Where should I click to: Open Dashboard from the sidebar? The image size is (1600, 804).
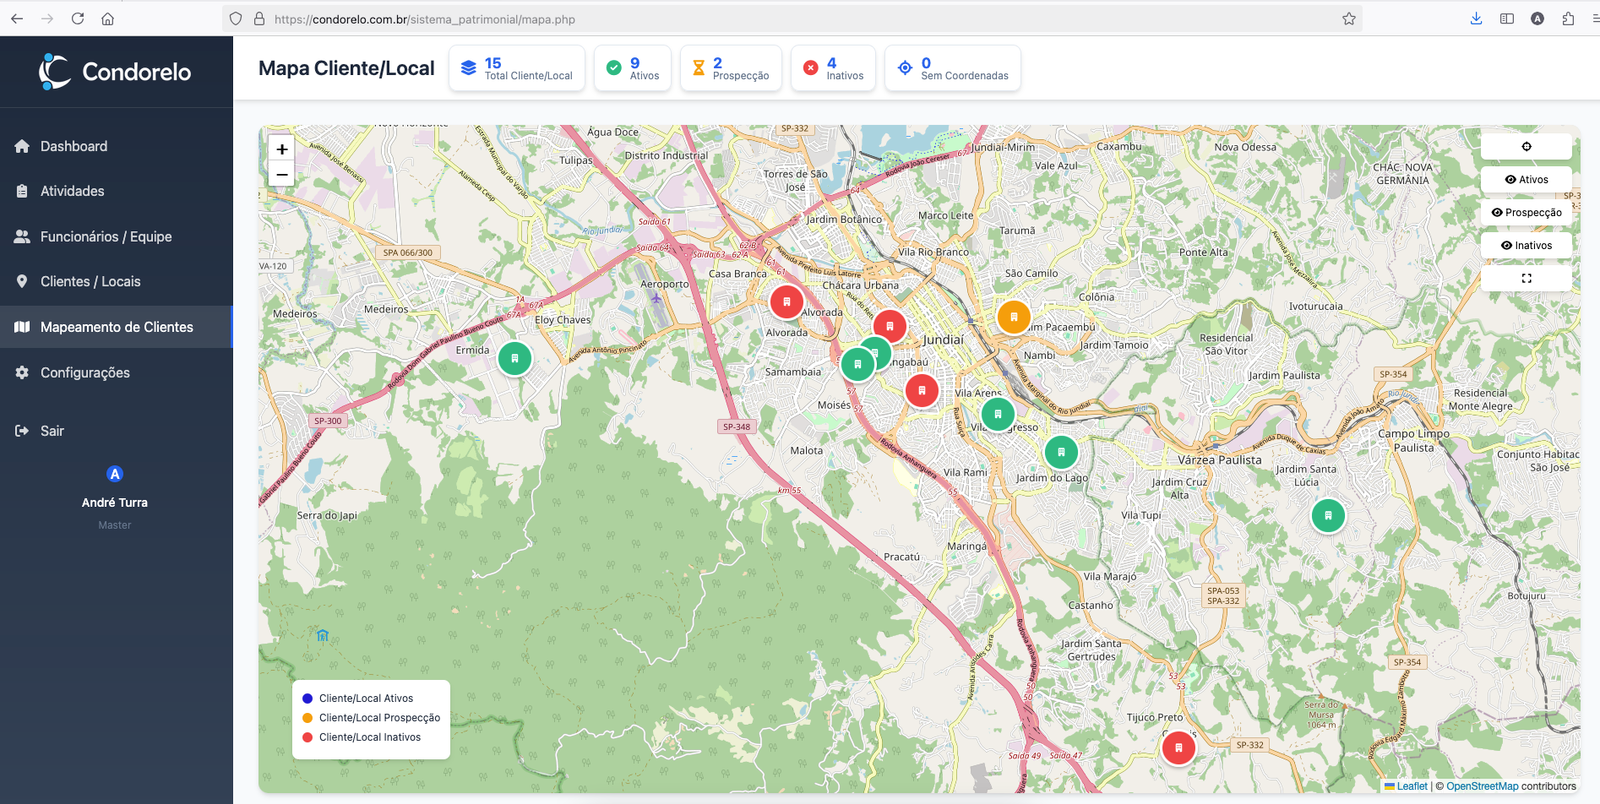[74, 146]
